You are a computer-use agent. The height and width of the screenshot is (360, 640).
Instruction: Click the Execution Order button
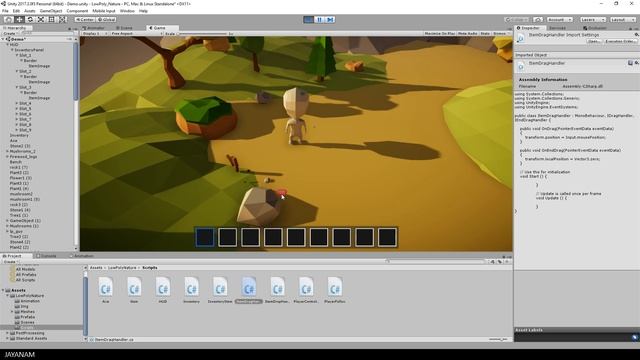click(620, 41)
